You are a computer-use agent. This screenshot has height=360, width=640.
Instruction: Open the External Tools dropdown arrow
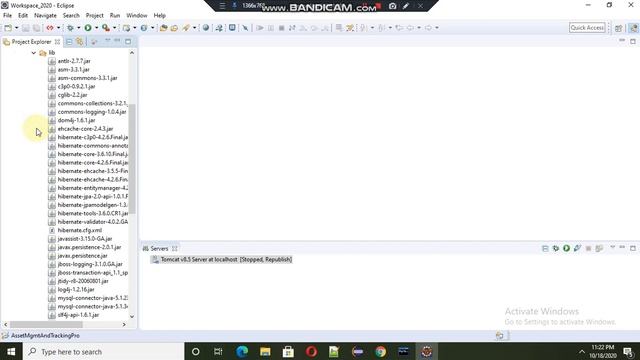pos(114,28)
